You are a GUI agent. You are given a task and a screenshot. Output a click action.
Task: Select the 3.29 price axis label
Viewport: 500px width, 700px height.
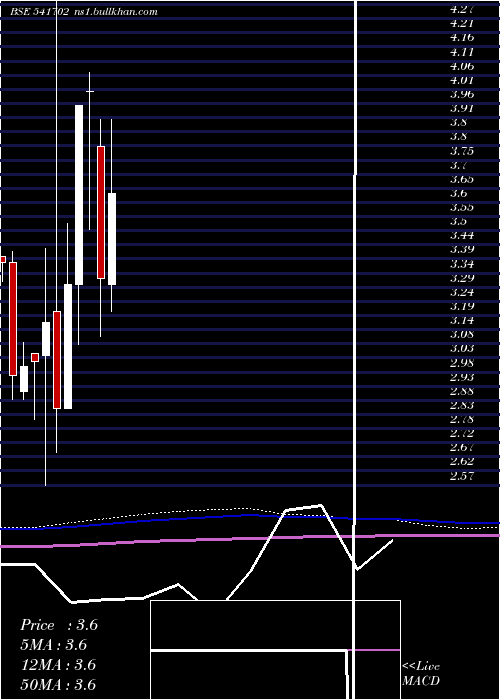coord(462,278)
